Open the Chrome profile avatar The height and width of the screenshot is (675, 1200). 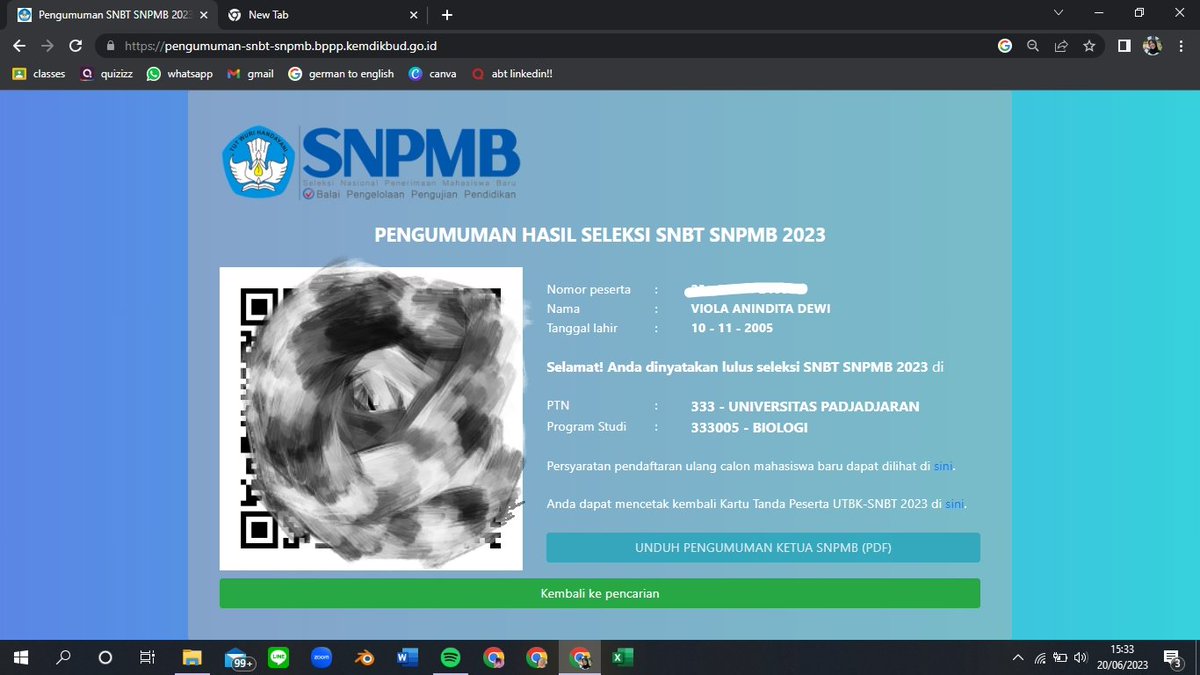pos(1152,46)
